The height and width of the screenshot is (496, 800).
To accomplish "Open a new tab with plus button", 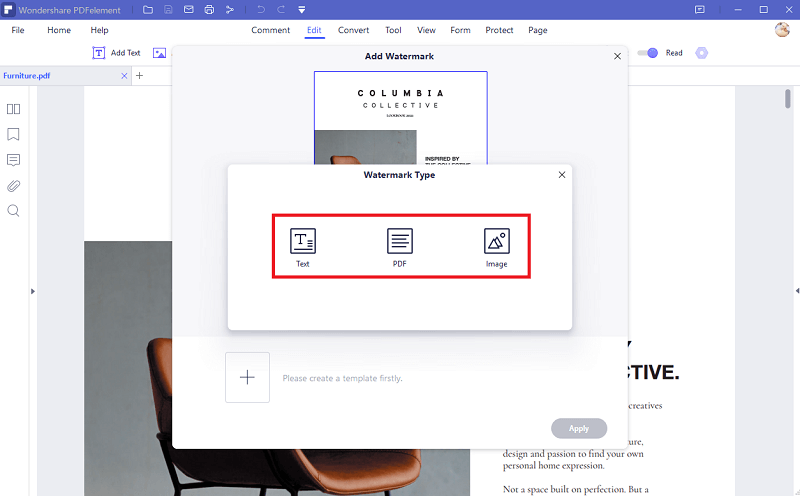I will [139, 76].
